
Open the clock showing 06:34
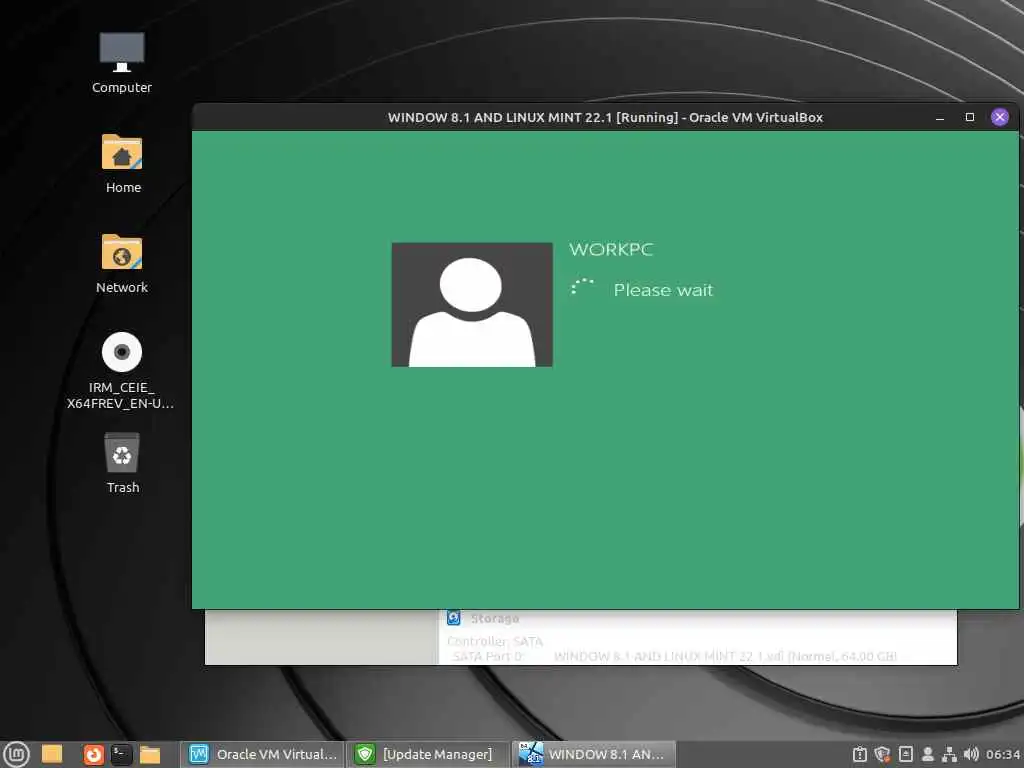pos(1003,754)
